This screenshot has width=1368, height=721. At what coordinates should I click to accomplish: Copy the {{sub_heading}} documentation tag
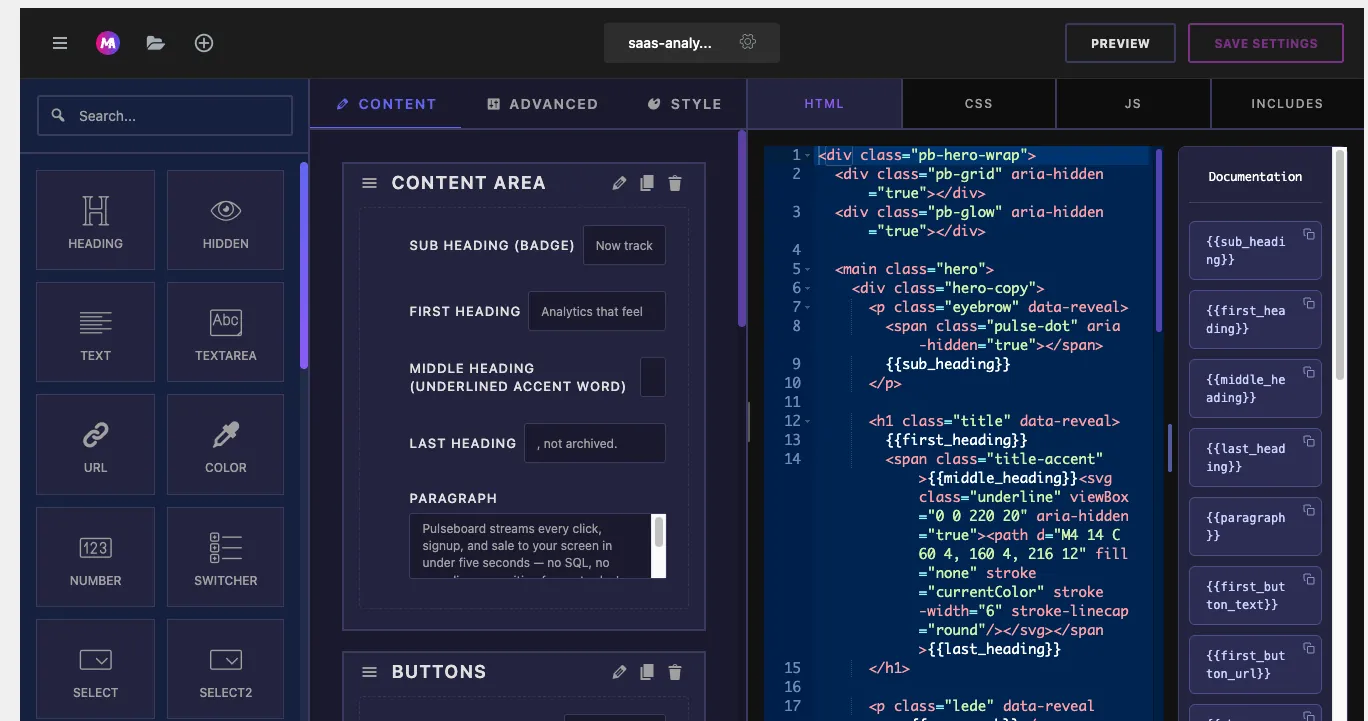click(x=1309, y=234)
